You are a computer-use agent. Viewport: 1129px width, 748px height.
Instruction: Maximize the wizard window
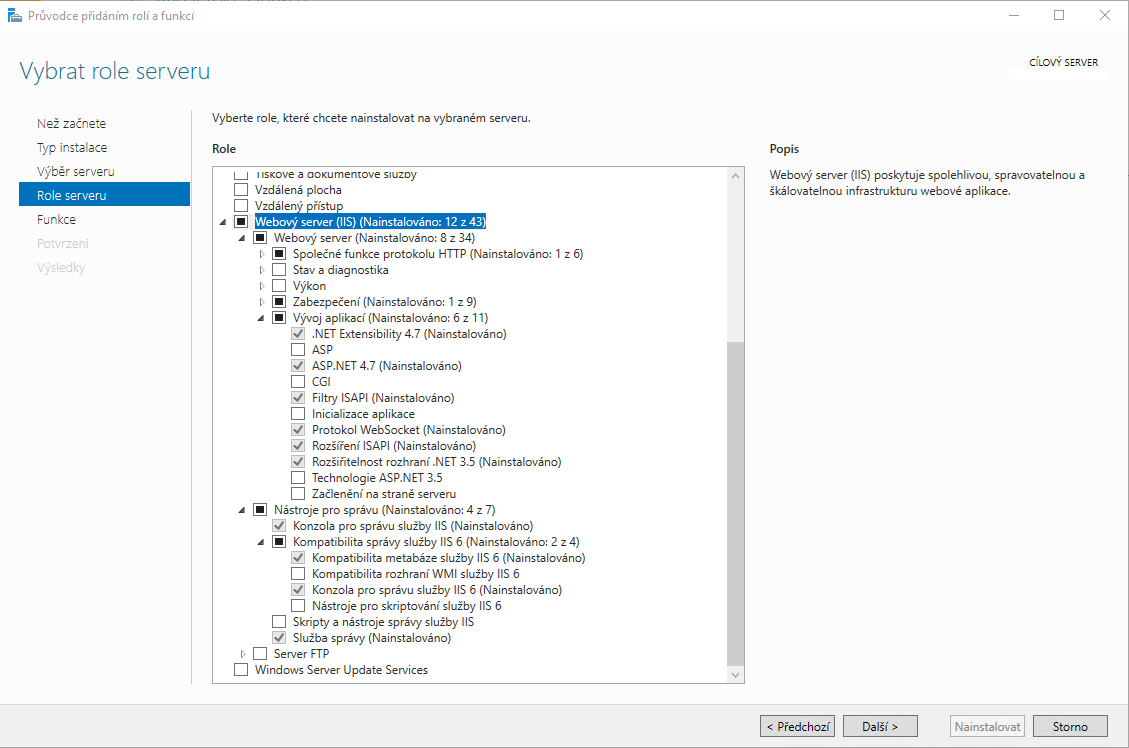[1059, 15]
